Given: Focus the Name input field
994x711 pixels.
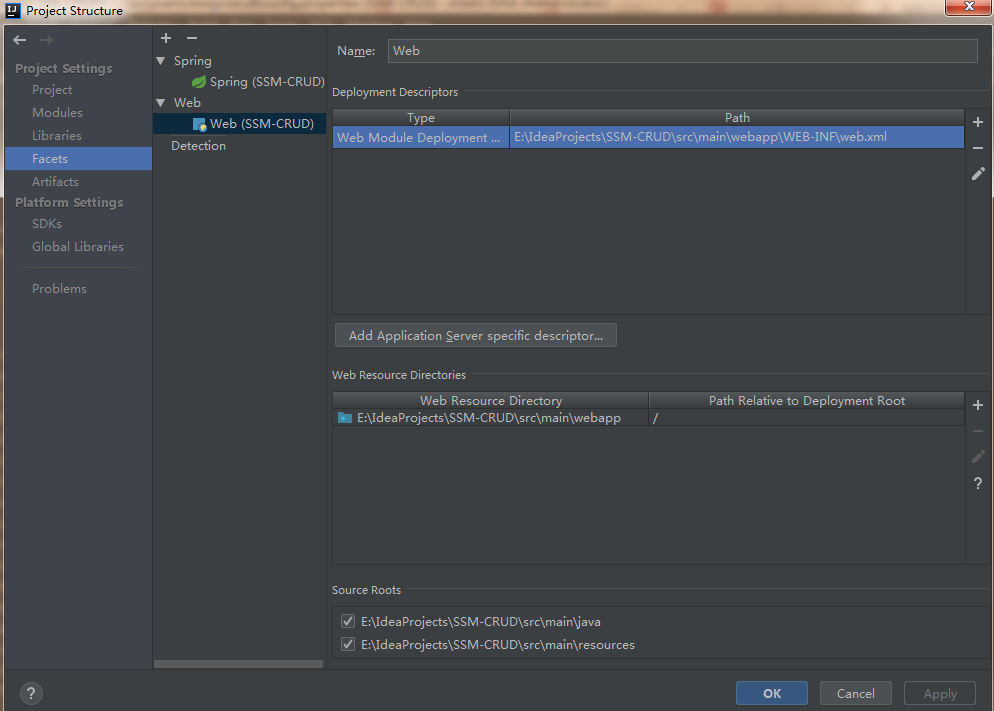Looking at the screenshot, I should coord(682,51).
